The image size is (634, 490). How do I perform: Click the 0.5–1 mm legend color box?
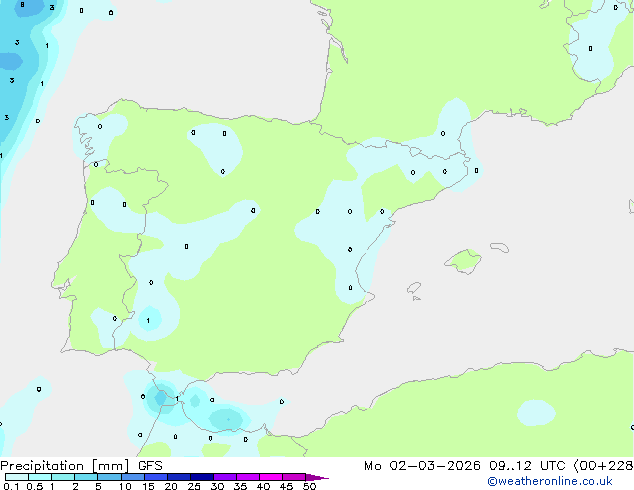[40, 477]
